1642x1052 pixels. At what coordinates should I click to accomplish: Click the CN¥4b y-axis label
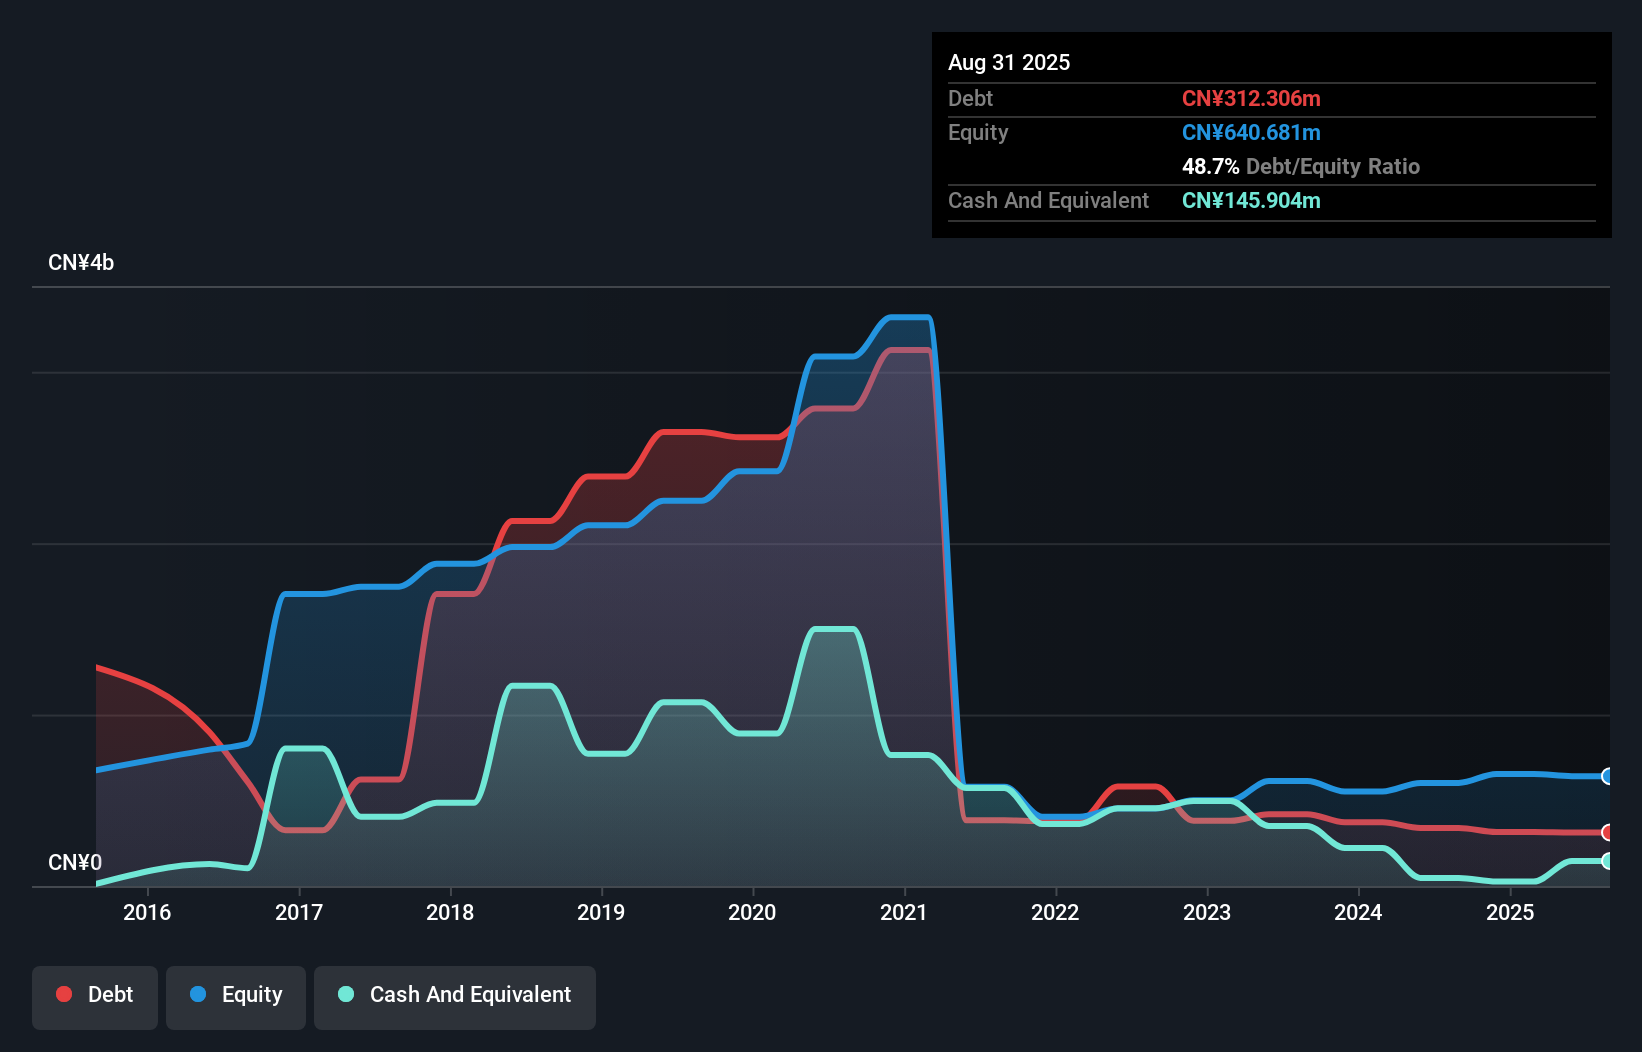[81, 263]
